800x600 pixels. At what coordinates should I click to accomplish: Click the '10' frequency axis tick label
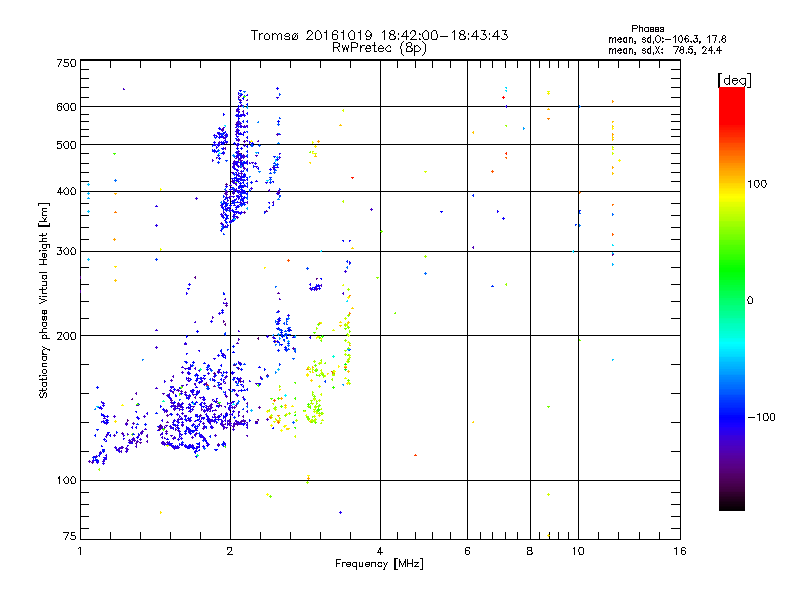point(578,551)
